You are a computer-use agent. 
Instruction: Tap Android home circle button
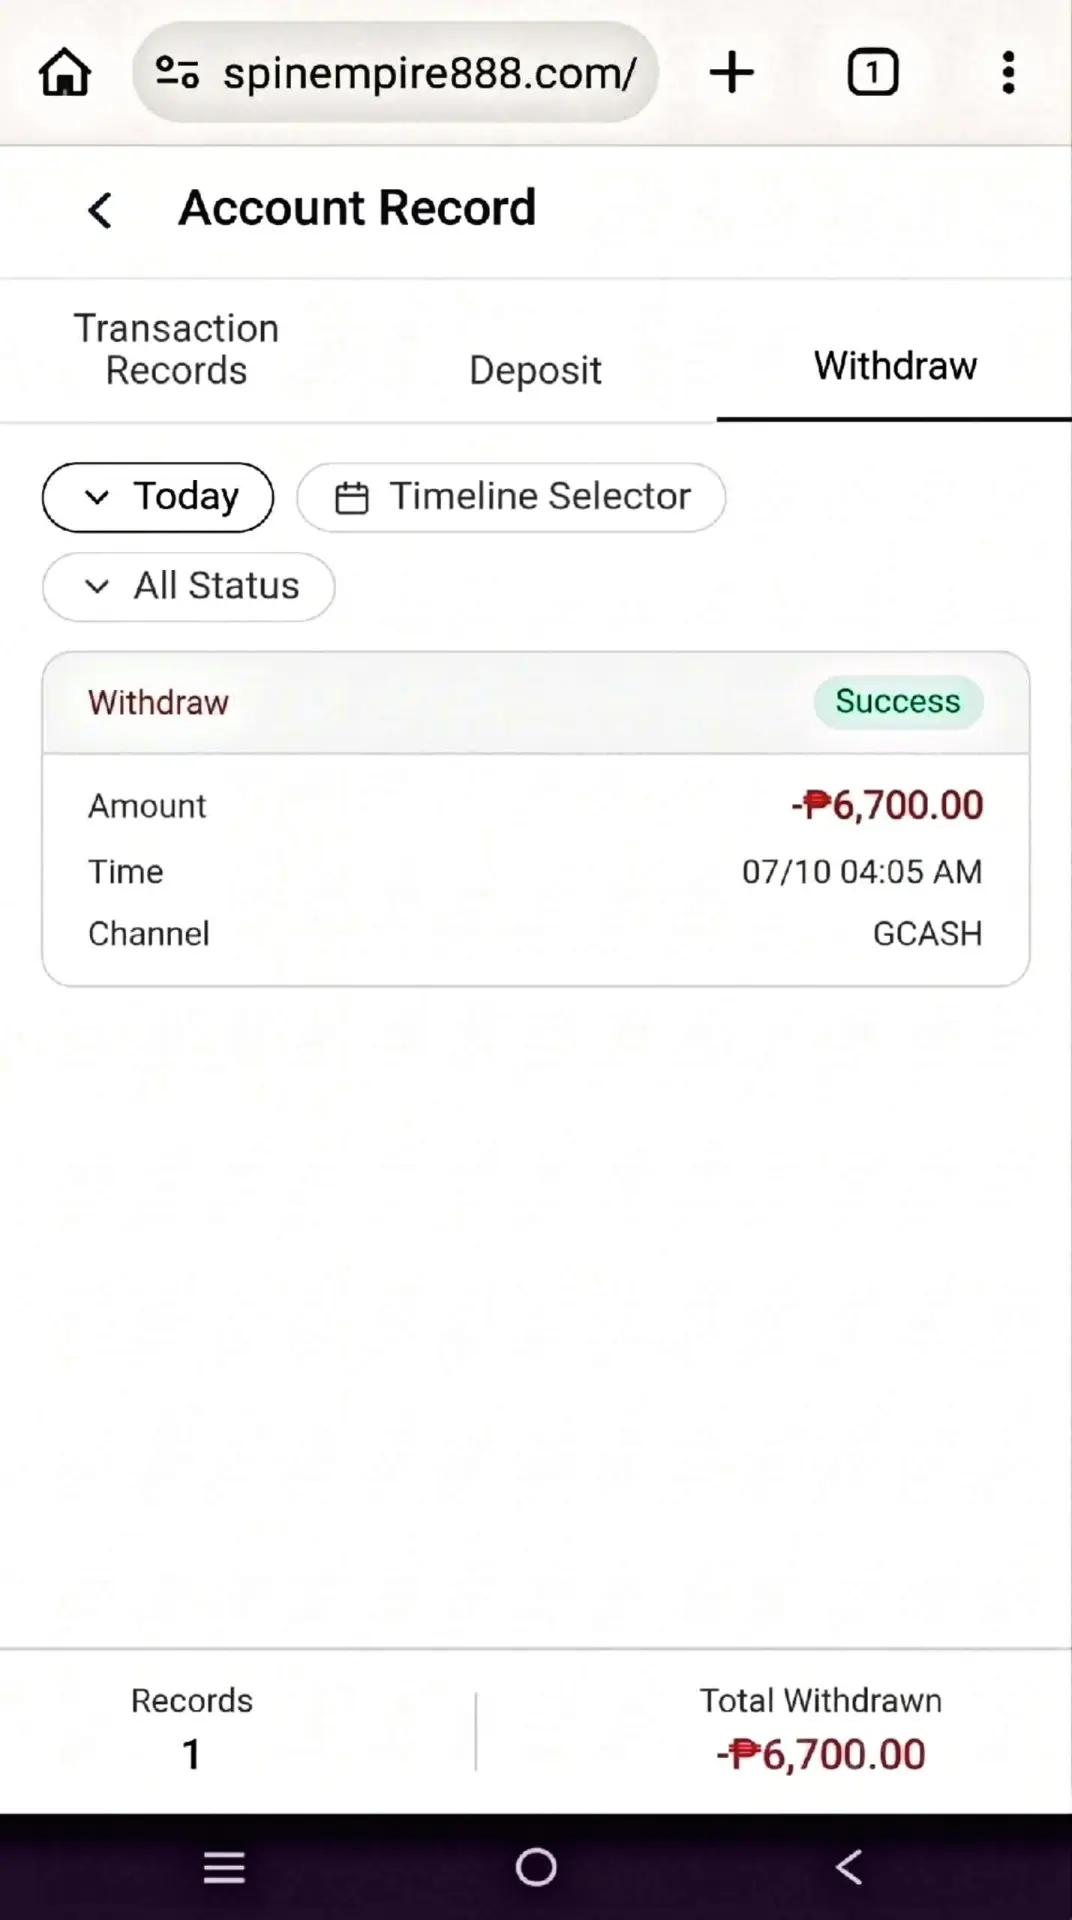coord(536,1867)
